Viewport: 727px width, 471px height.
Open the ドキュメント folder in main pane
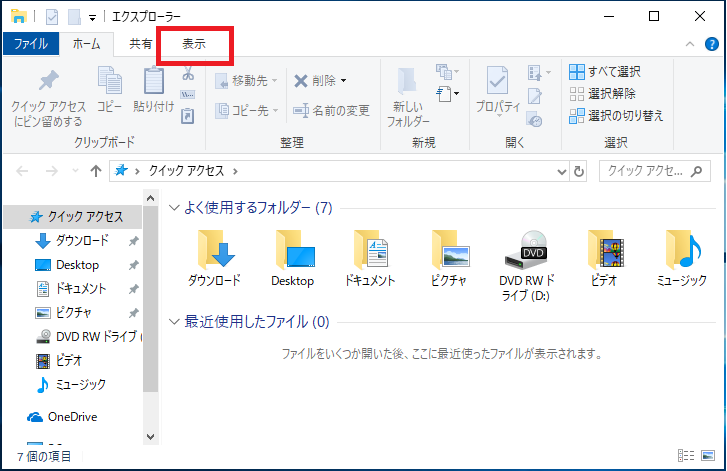pyautogui.click(x=370, y=259)
